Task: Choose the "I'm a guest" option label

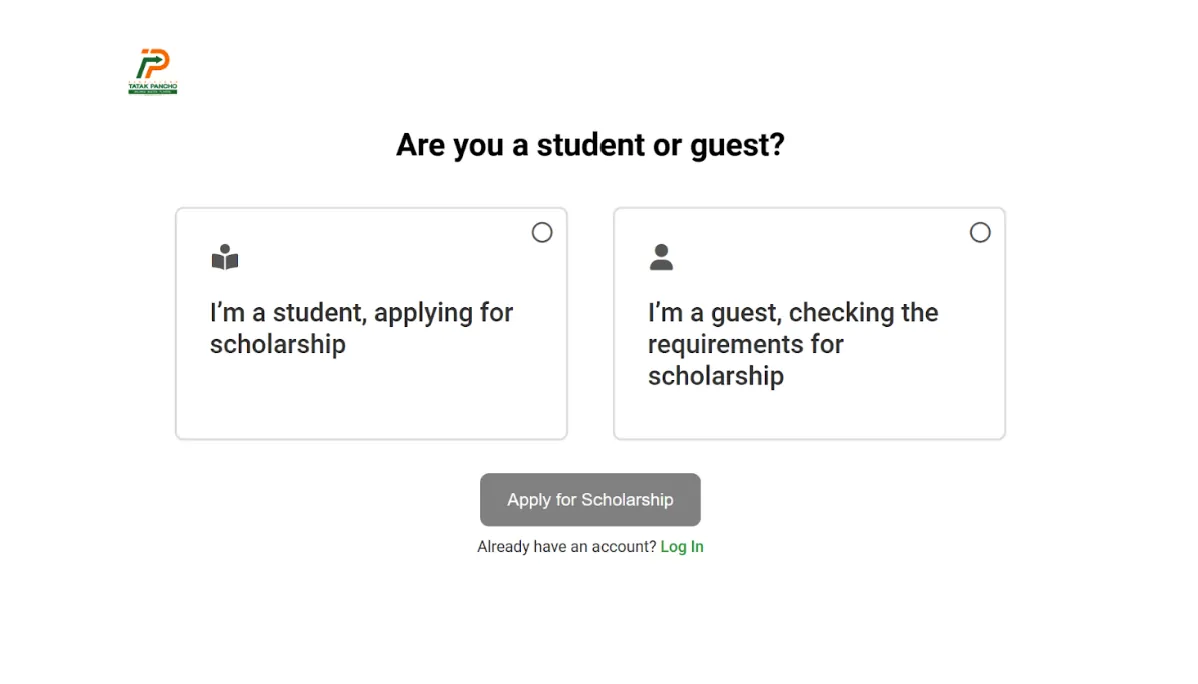Action: tap(793, 344)
